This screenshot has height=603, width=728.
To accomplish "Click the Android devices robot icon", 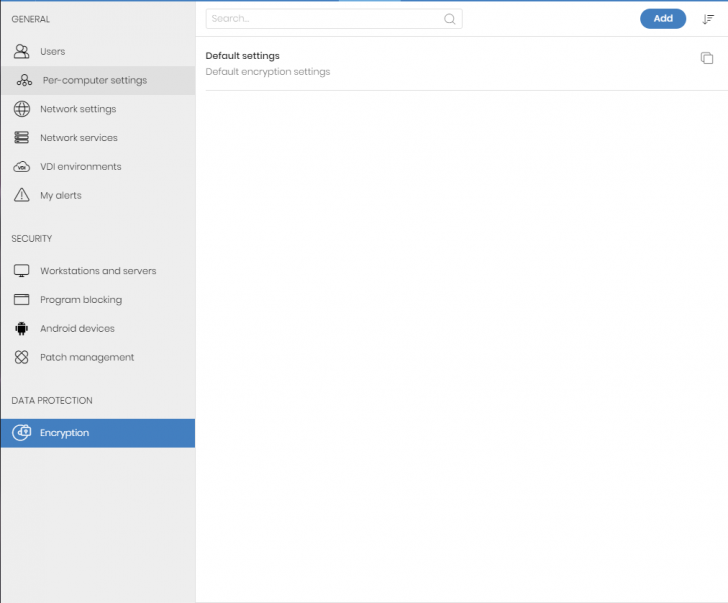I will click(21, 328).
